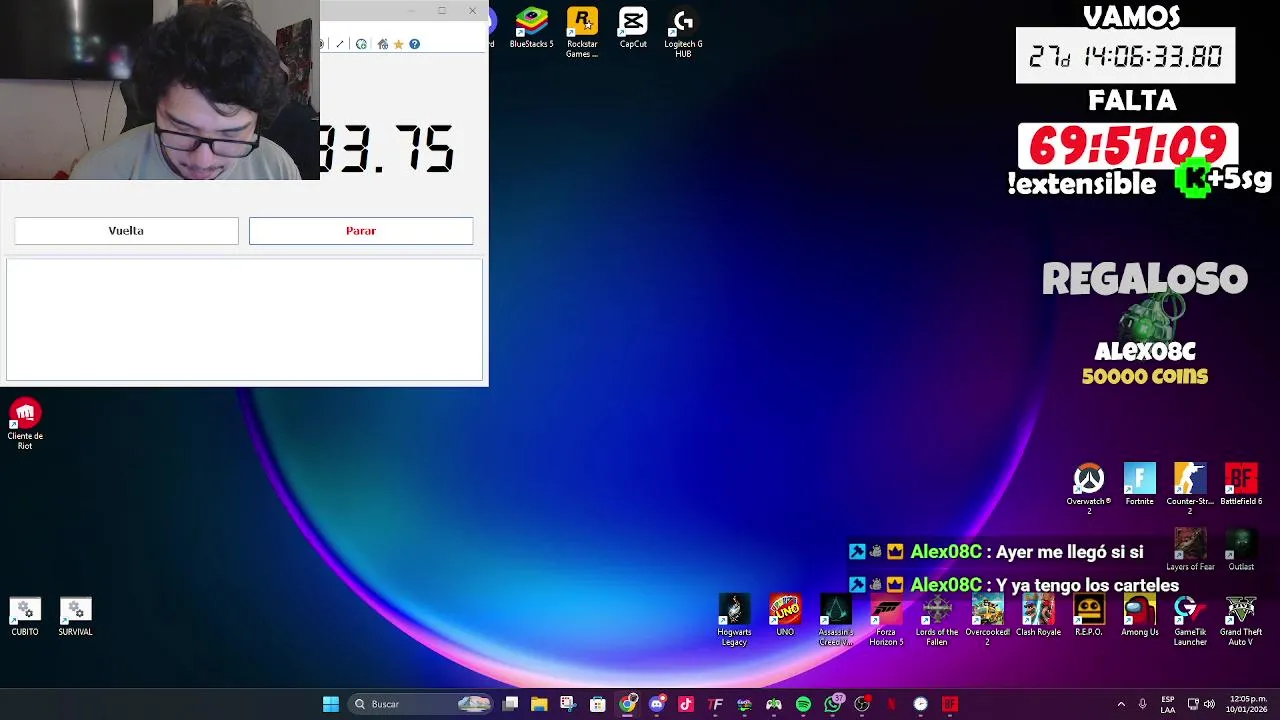Open the Windows Start menu
This screenshot has height=720, width=1280.
point(331,704)
